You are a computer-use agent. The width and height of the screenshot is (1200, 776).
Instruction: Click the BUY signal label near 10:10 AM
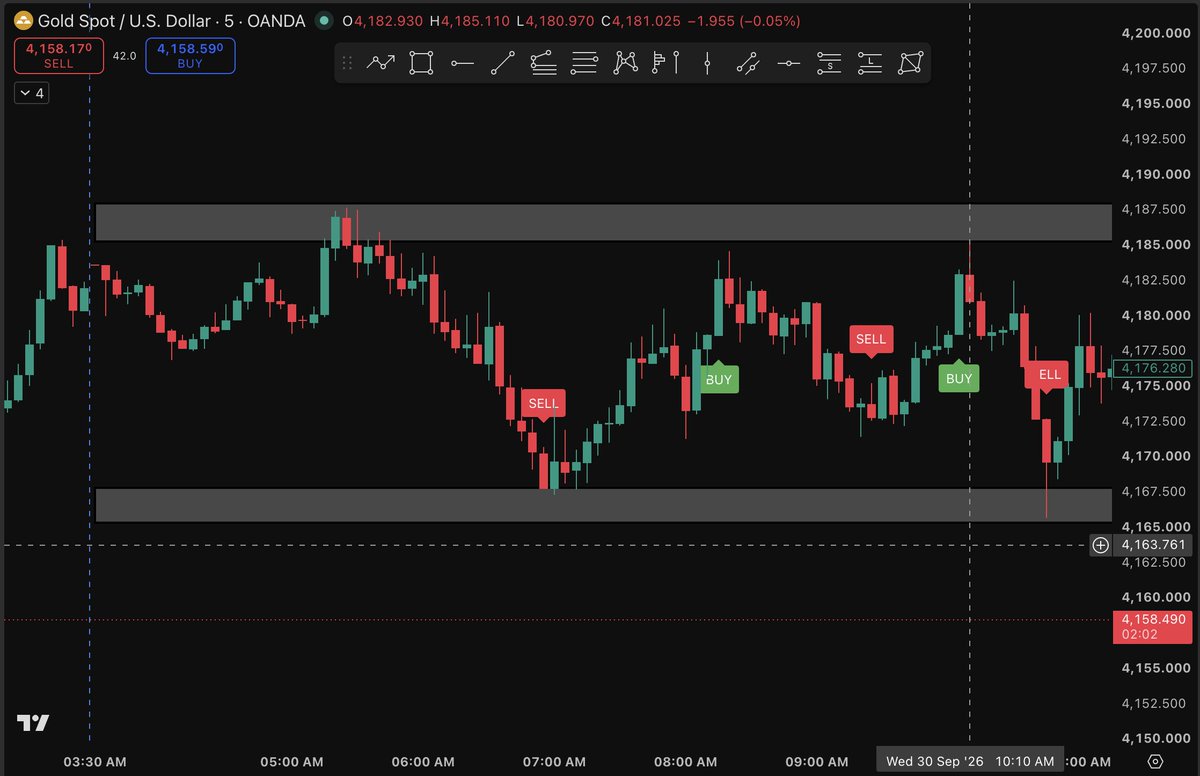point(958,378)
